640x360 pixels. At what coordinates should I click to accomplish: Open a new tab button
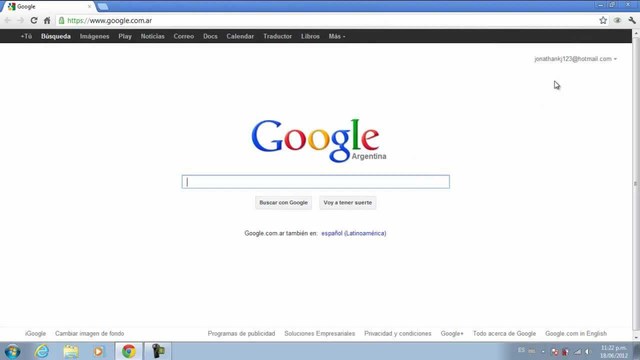tap(103, 7)
